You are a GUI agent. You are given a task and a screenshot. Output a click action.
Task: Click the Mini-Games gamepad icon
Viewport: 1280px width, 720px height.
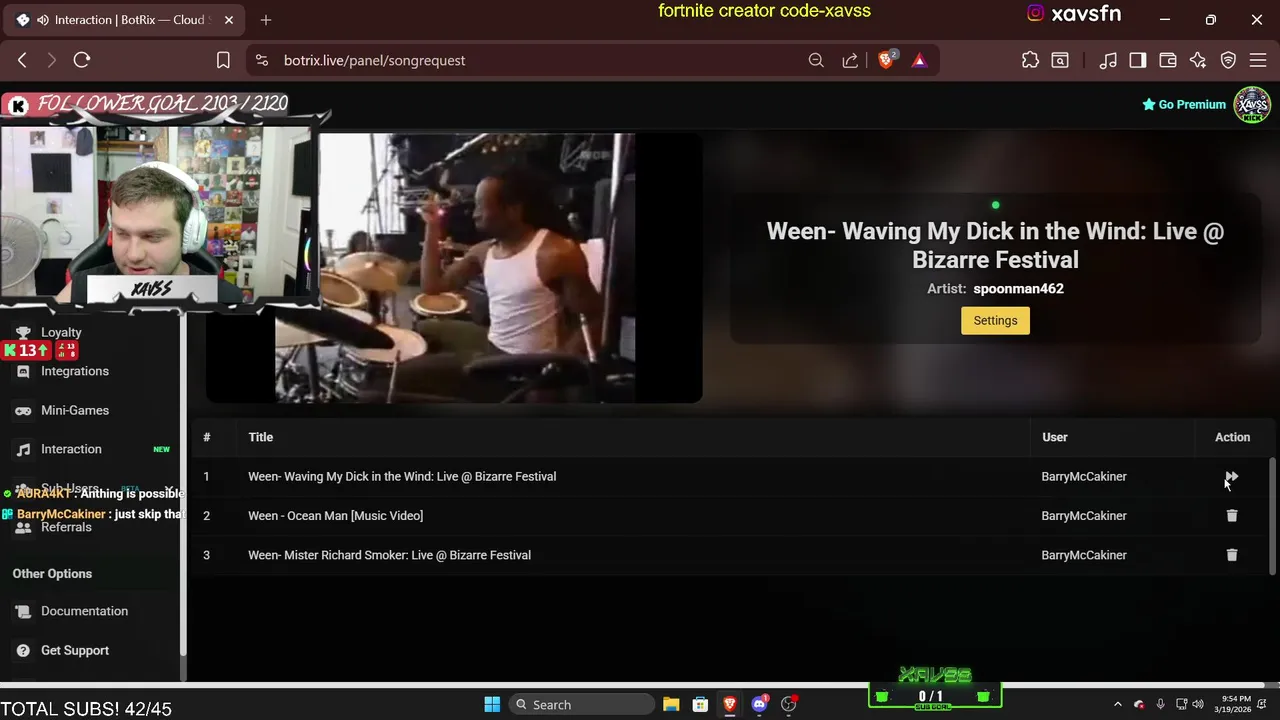click(23, 410)
